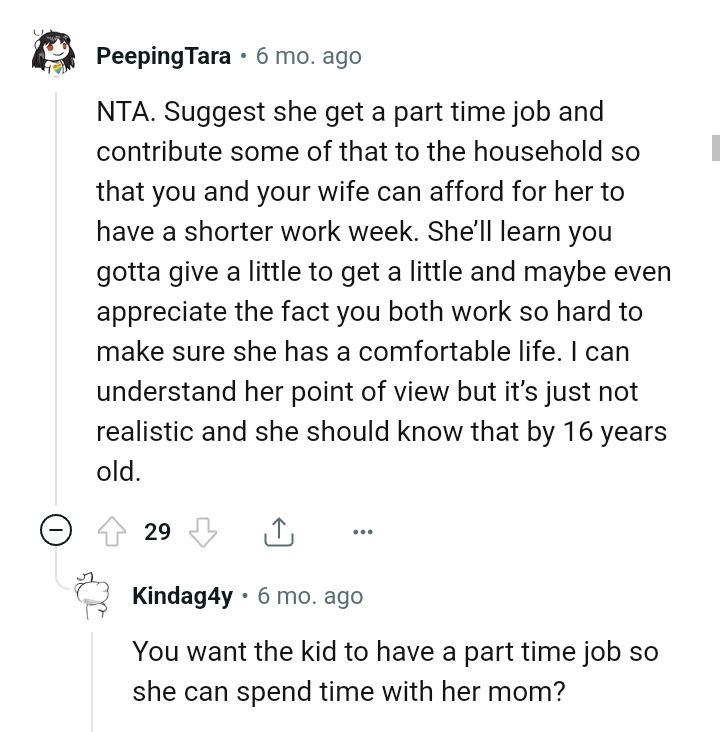Click PeepingTara's 6 mo. ago timestamp
This screenshot has width=720, height=732.
(309, 56)
